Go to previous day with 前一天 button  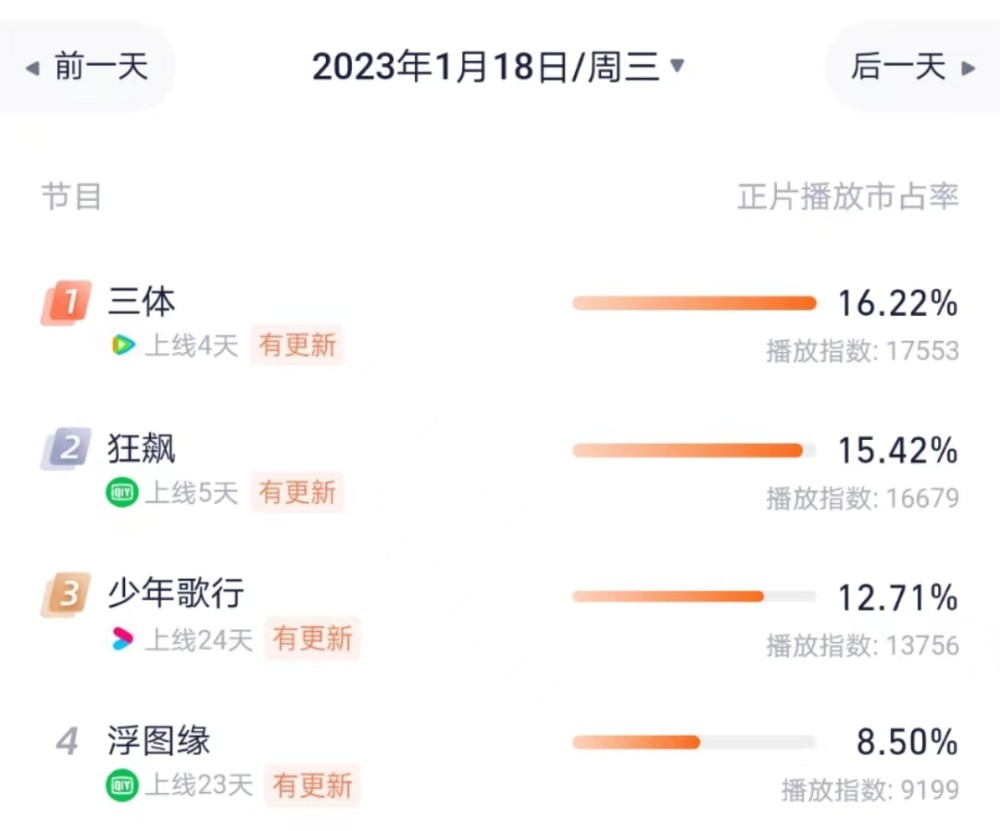pos(86,66)
